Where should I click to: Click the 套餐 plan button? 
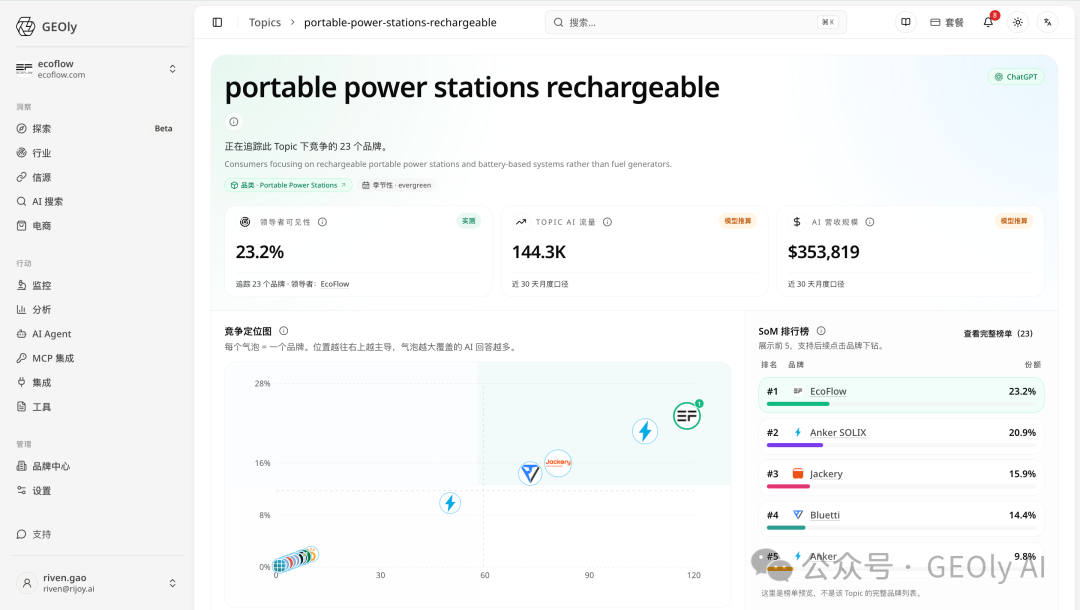click(x=946, y=22)
